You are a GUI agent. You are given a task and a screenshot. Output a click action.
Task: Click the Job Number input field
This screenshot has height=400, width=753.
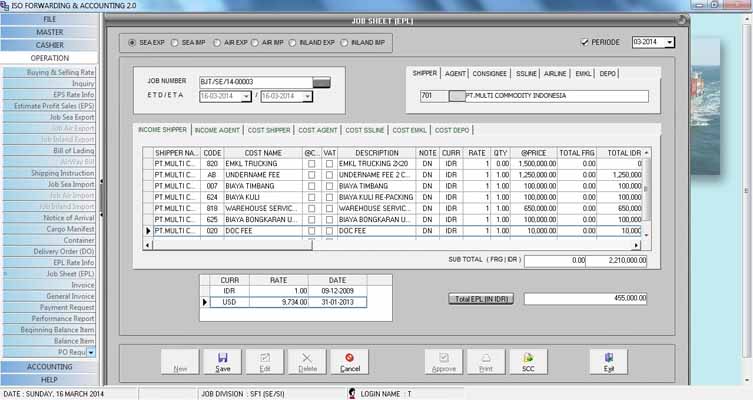click(x=255, y=81)
